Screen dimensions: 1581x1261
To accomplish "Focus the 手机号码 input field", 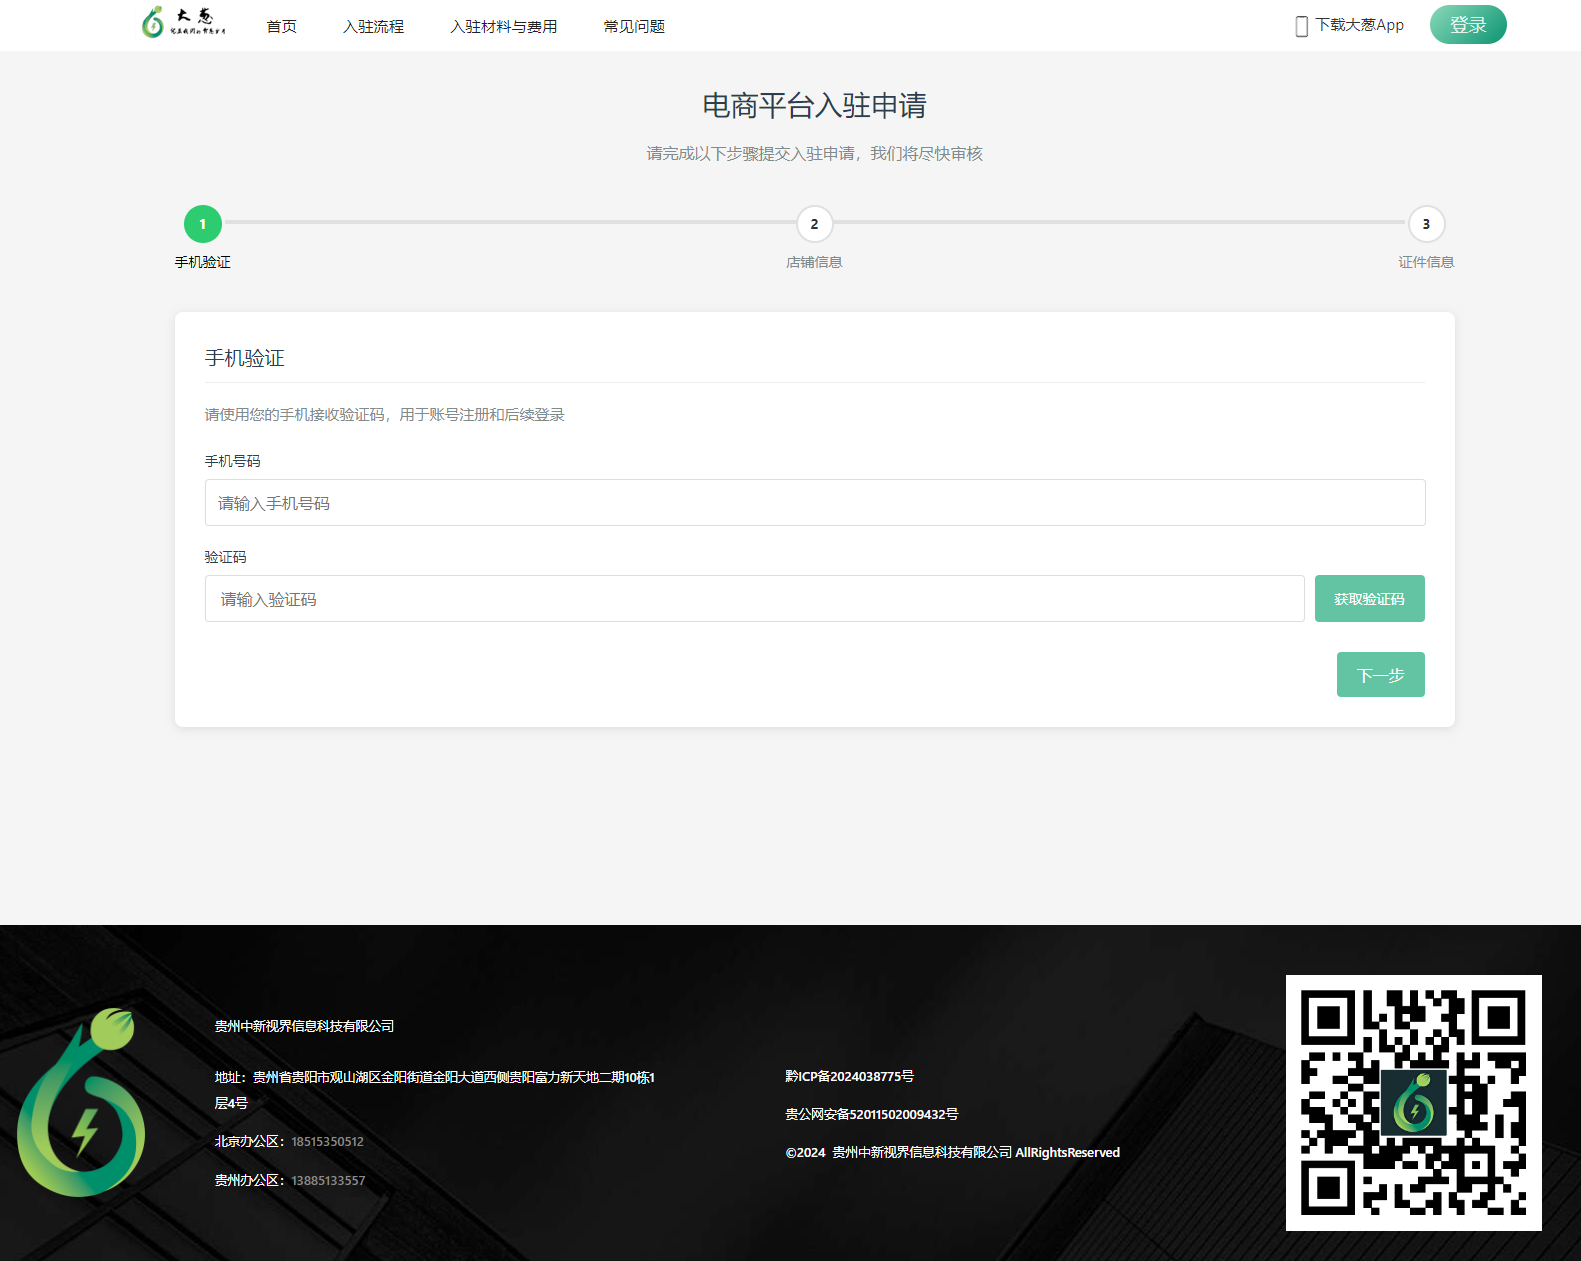I will 814,502.
